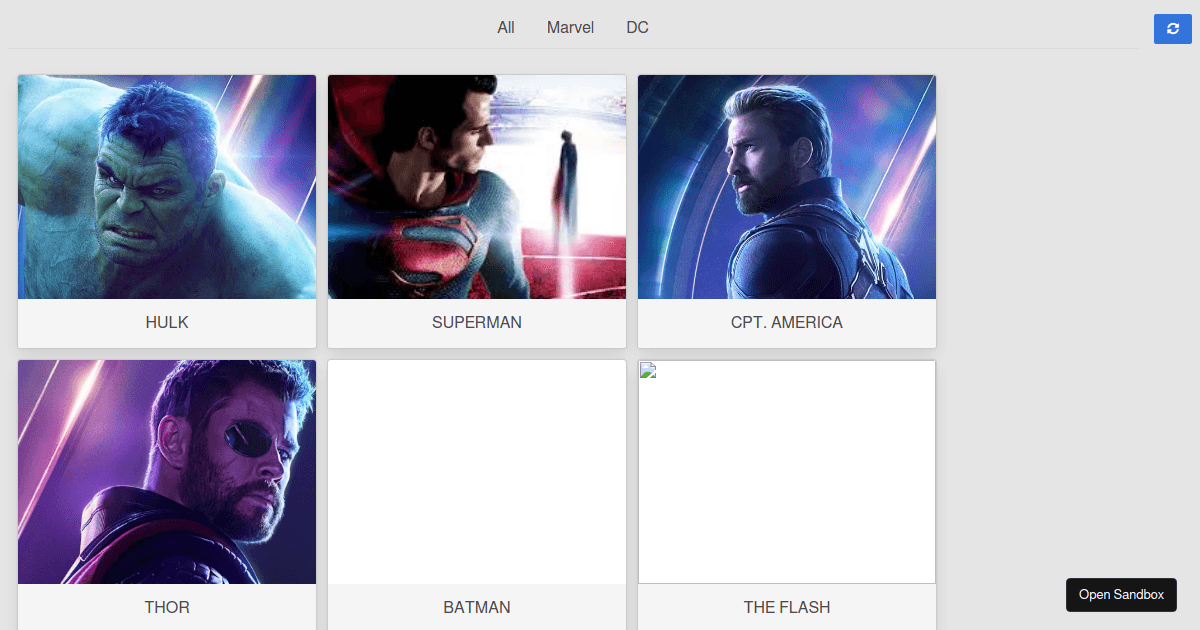Filter heroes by DC
The width and height of the screenshot is (1200, 630).
coord(637,28)
